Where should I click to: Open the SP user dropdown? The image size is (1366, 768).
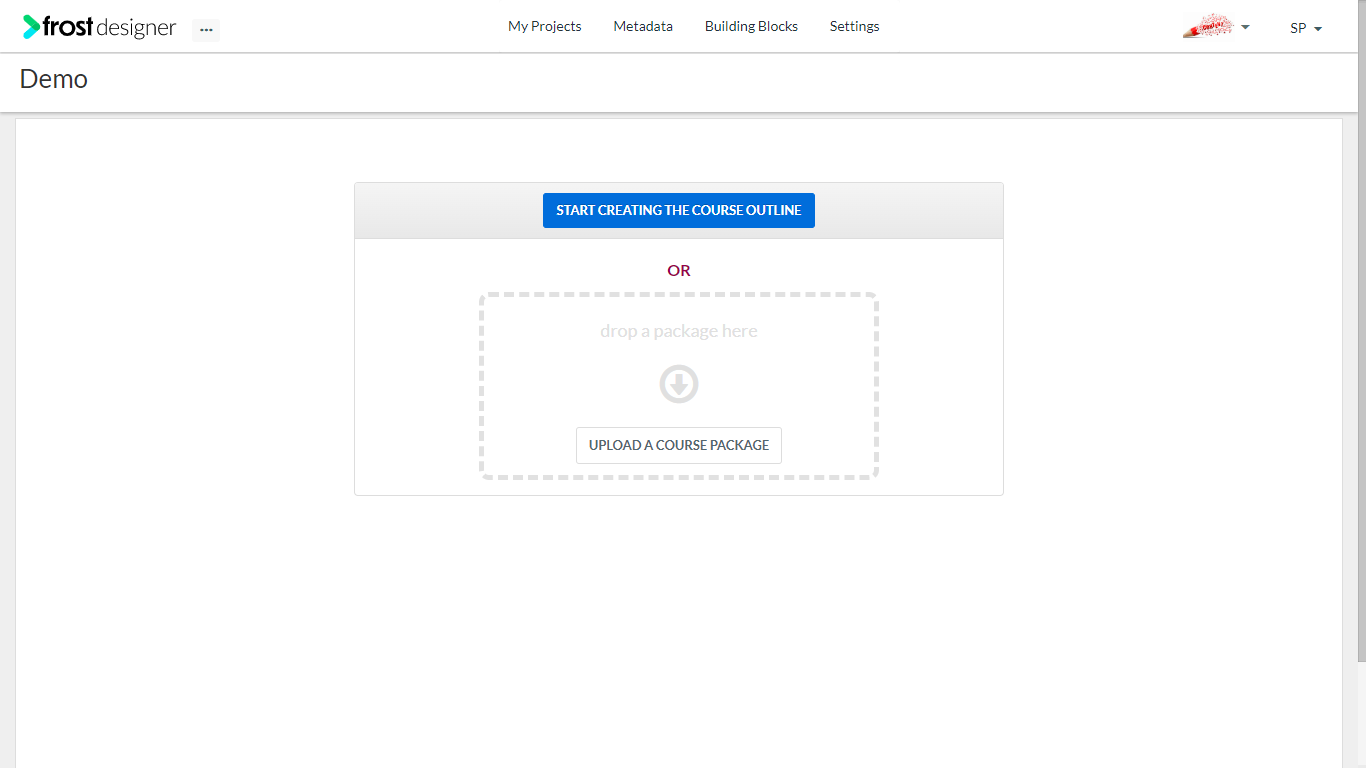[x=1306, y=28]
